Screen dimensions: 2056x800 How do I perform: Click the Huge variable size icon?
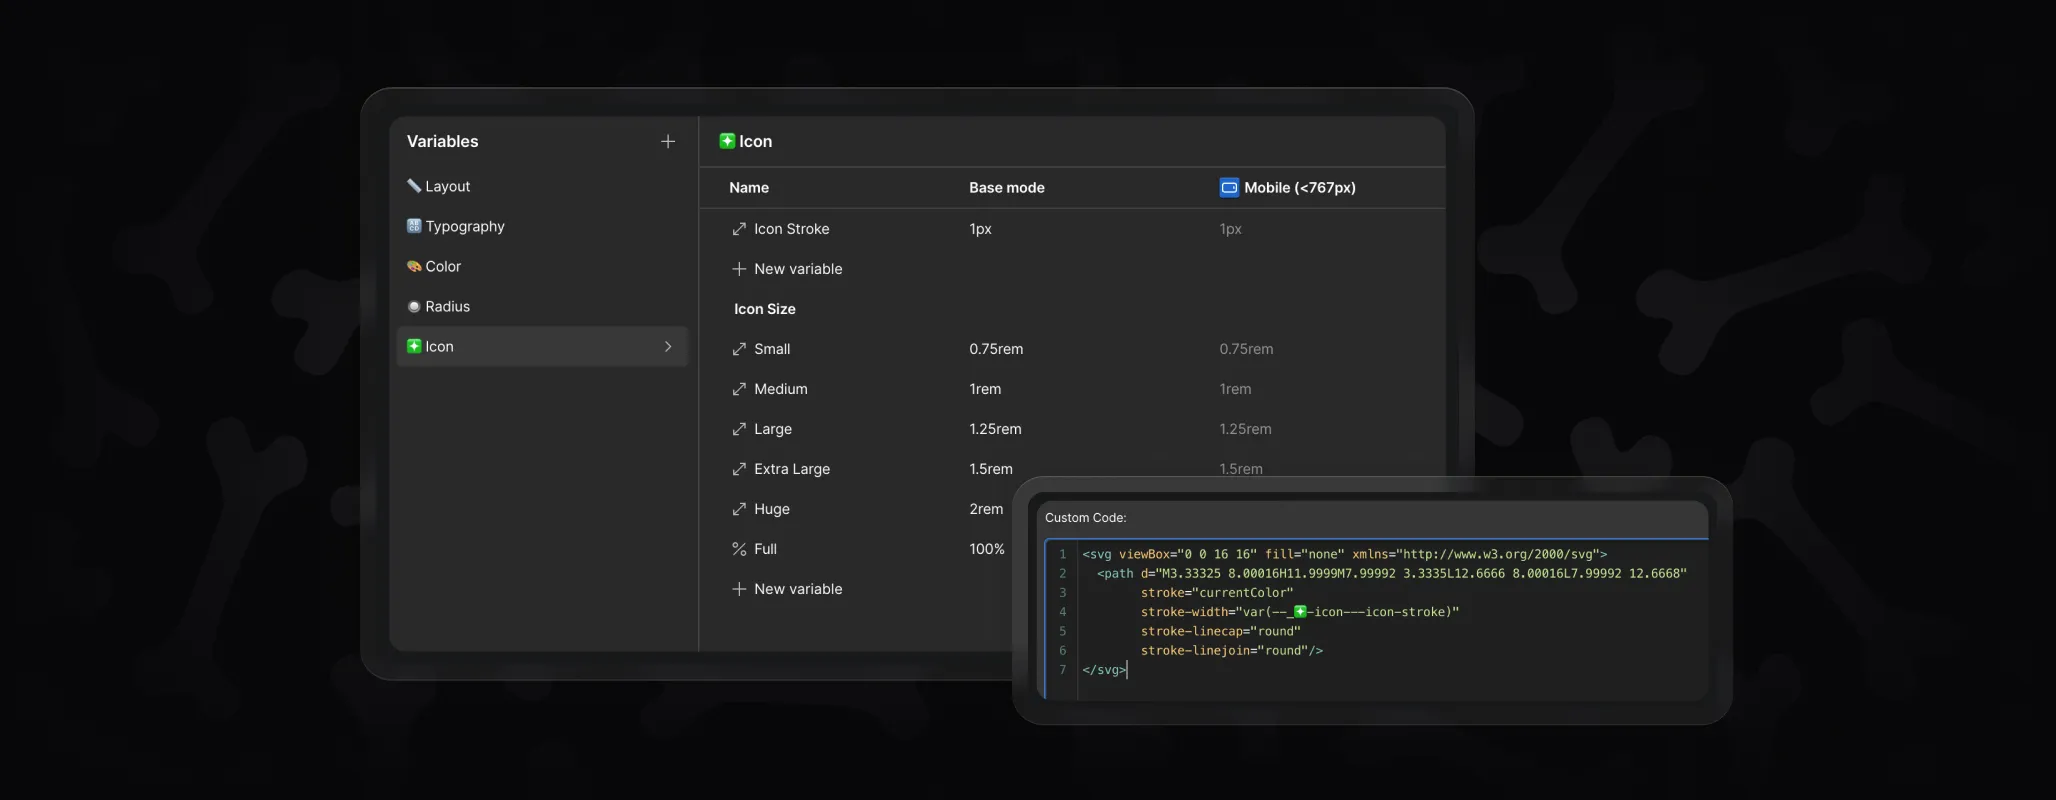tap(739, 509)
